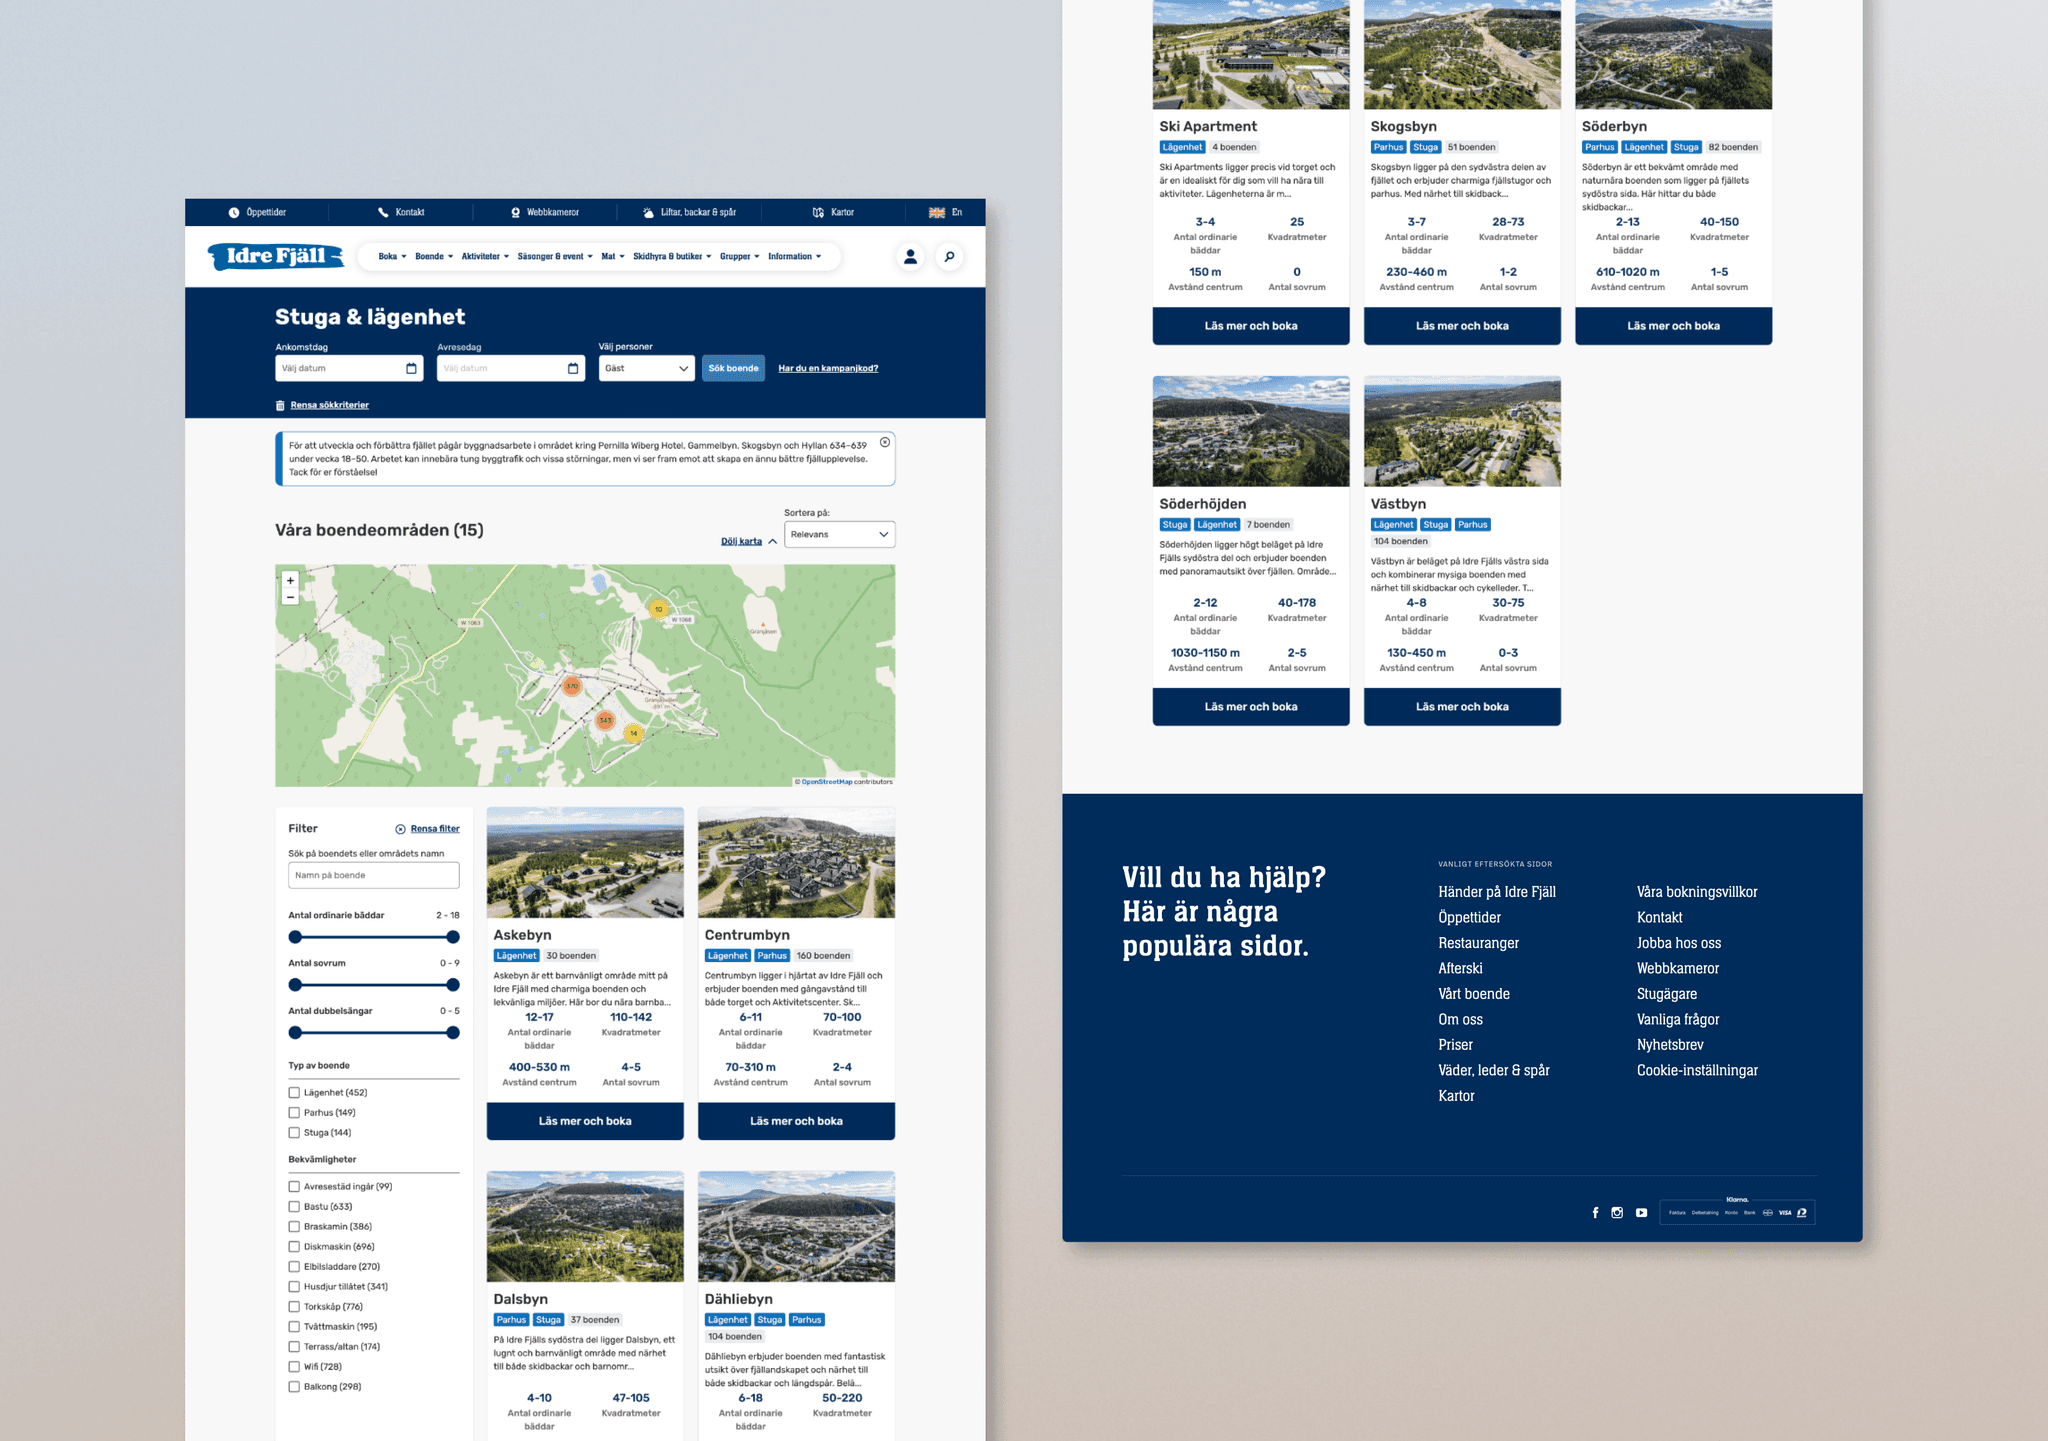The image size is (2048, 1441).
Task: Click right handle of Antal dubbelsängar slider
Action: tap(453, 1033)
